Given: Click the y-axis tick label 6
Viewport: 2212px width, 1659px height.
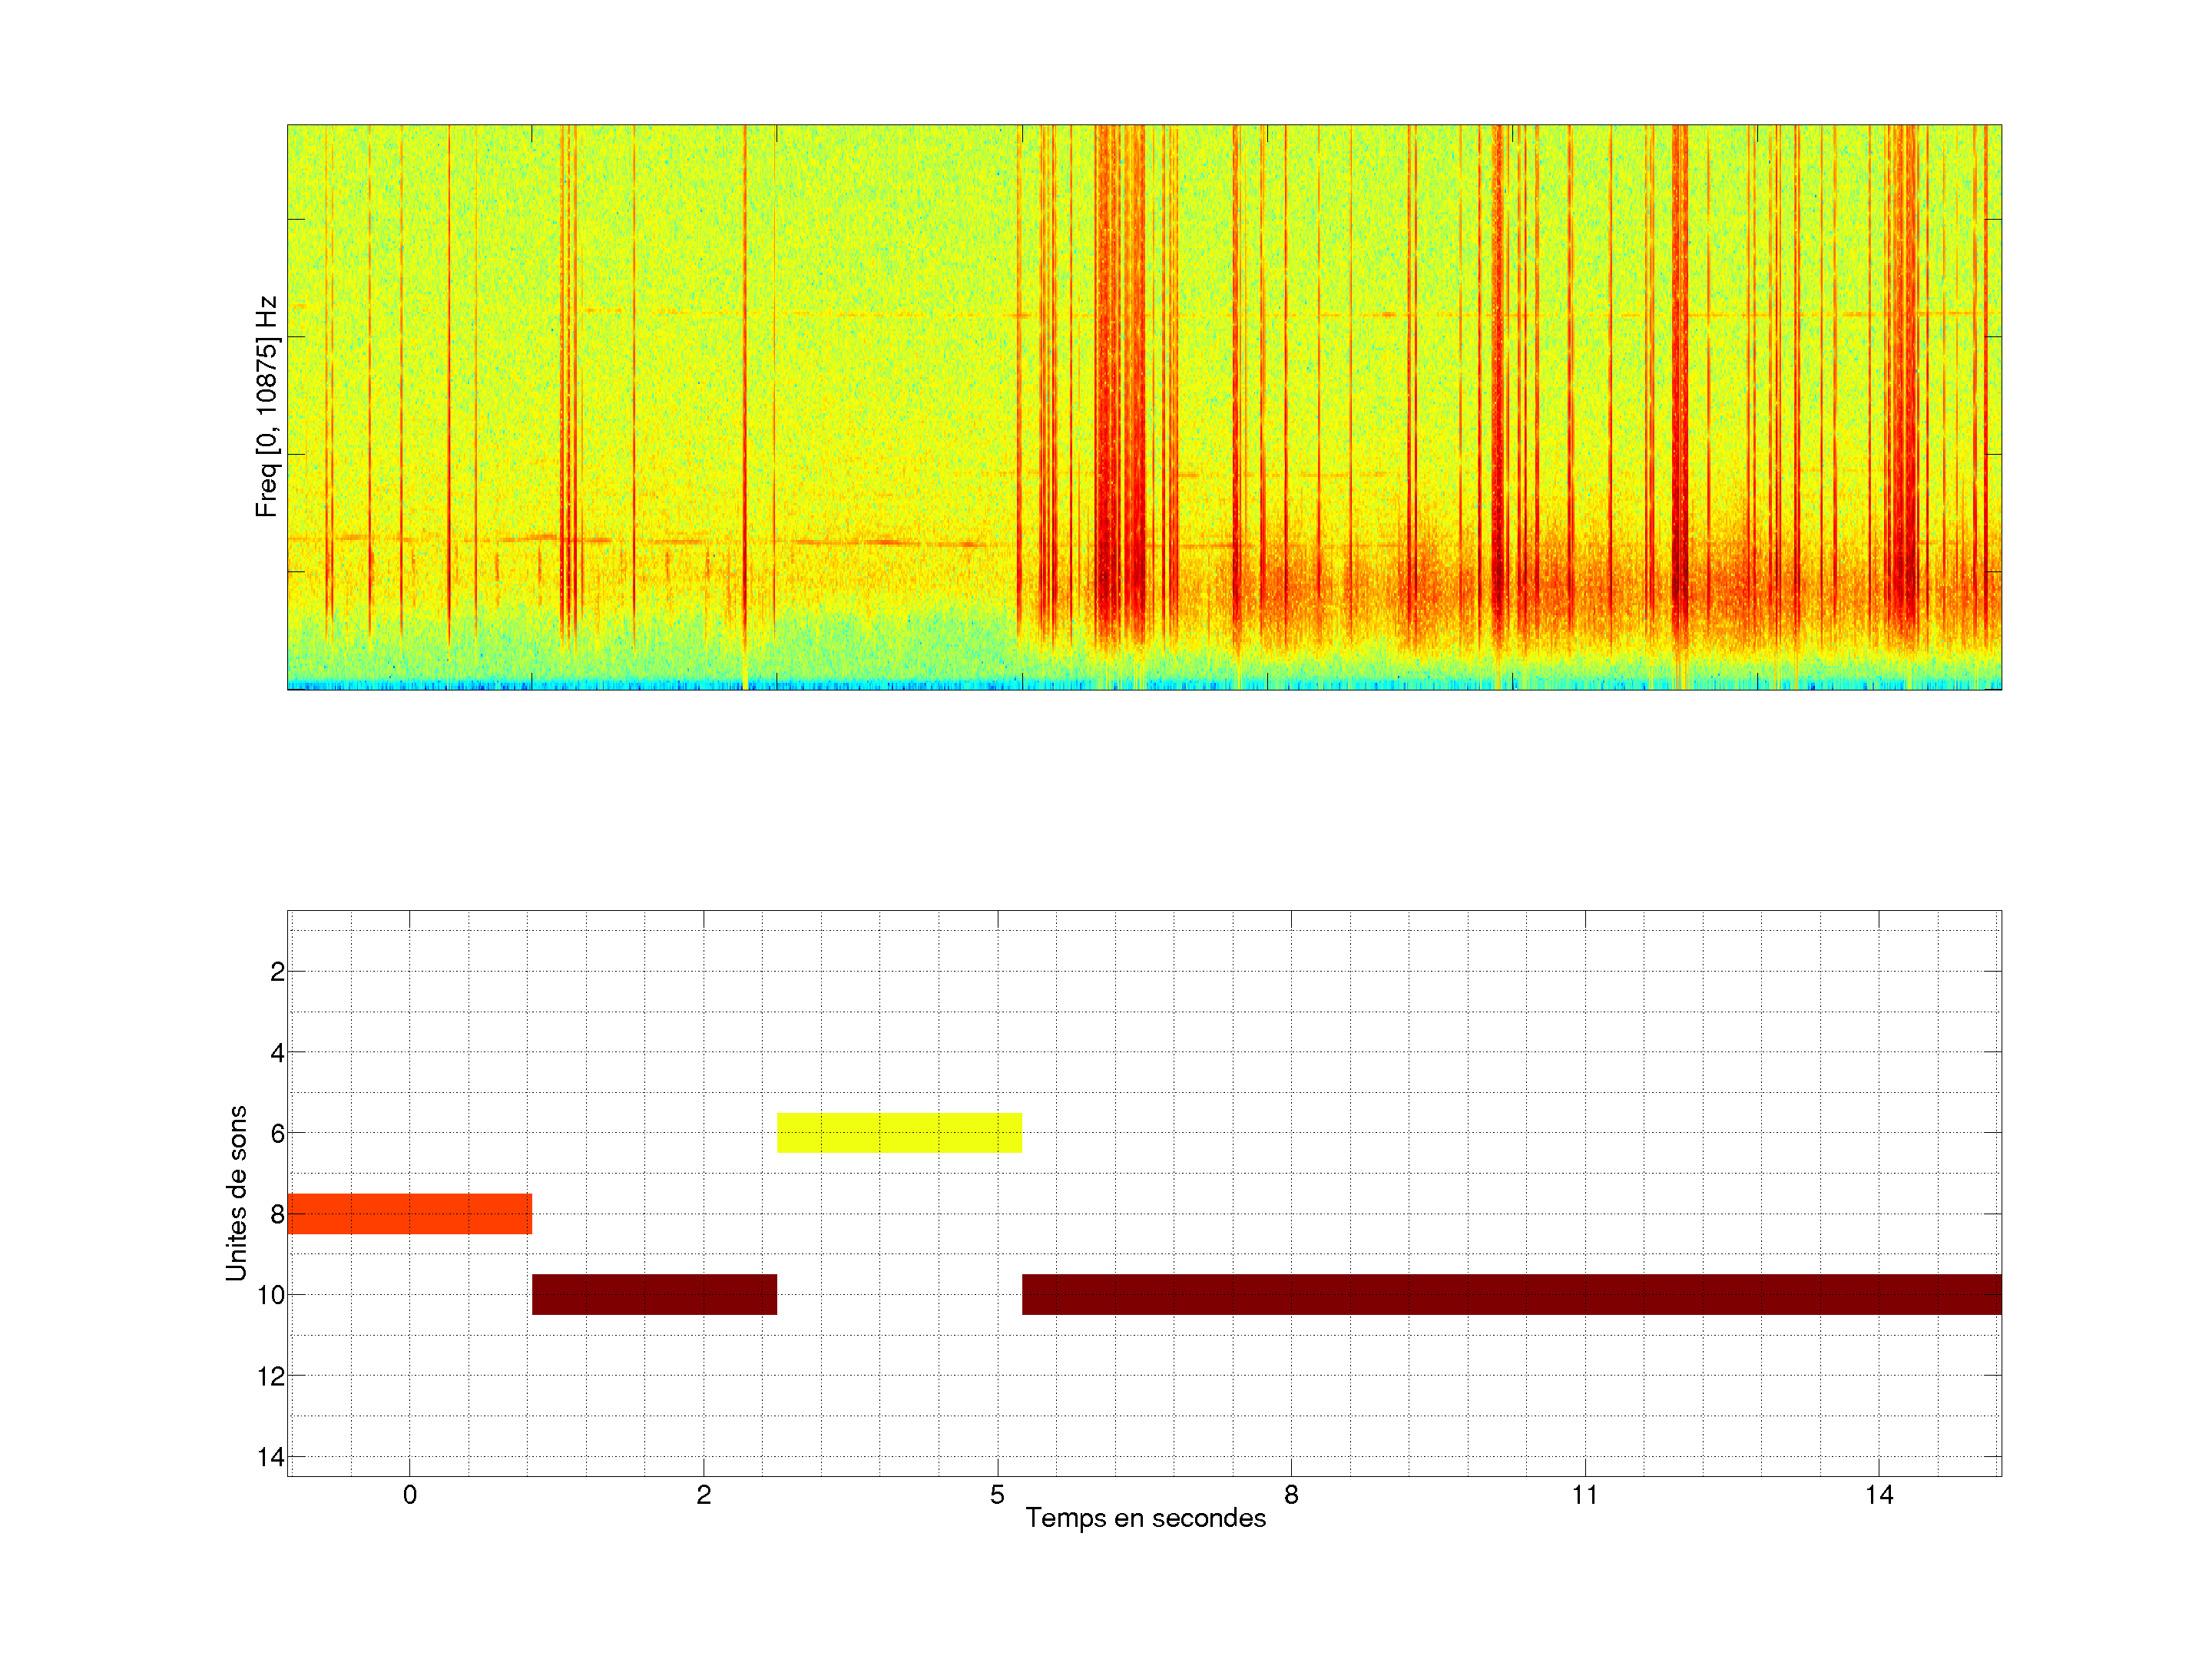Looking at the screenshot, I should click(x=277, y=1134).
